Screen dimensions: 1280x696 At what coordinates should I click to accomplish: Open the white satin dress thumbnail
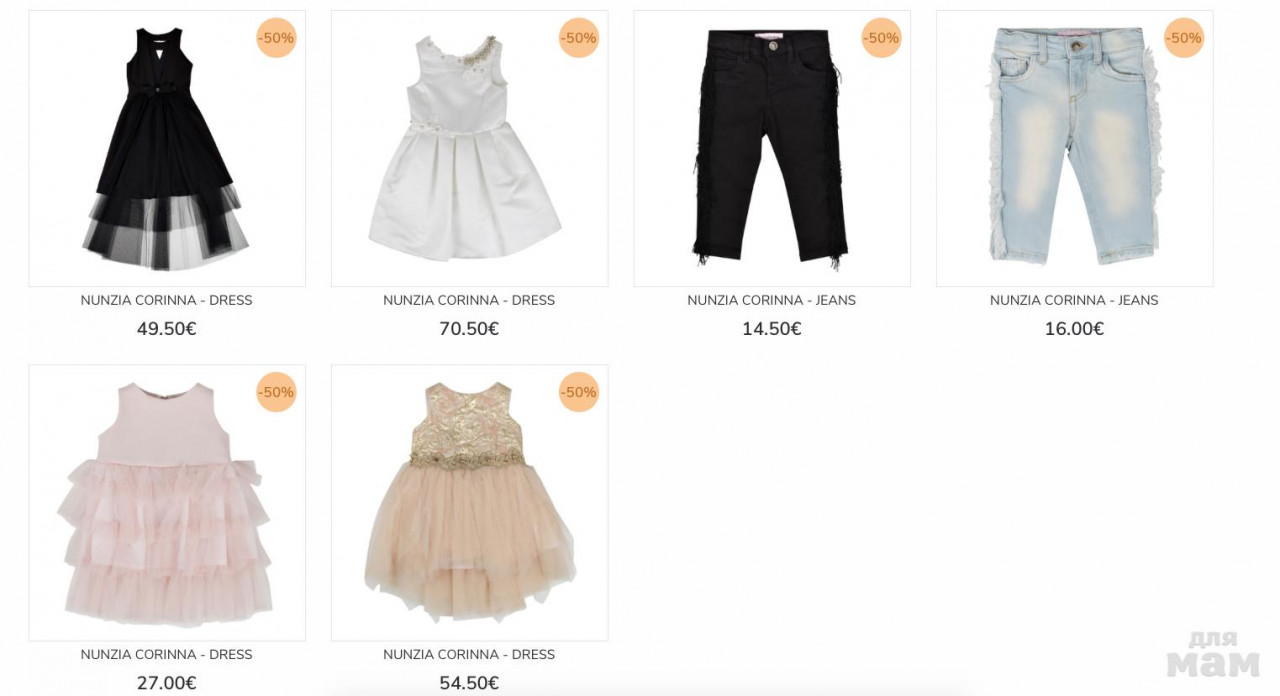pyautogui.click(x=469, y=148)
